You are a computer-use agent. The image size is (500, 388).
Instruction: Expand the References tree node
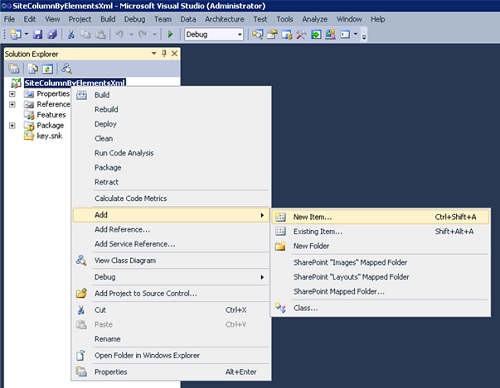(12, 105)
